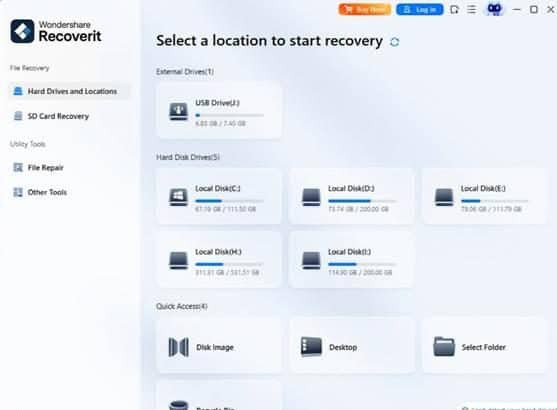The width and height of the screenshot is (557, 410).
Task: Open Disk Image quick access
Action: [219, 346]
